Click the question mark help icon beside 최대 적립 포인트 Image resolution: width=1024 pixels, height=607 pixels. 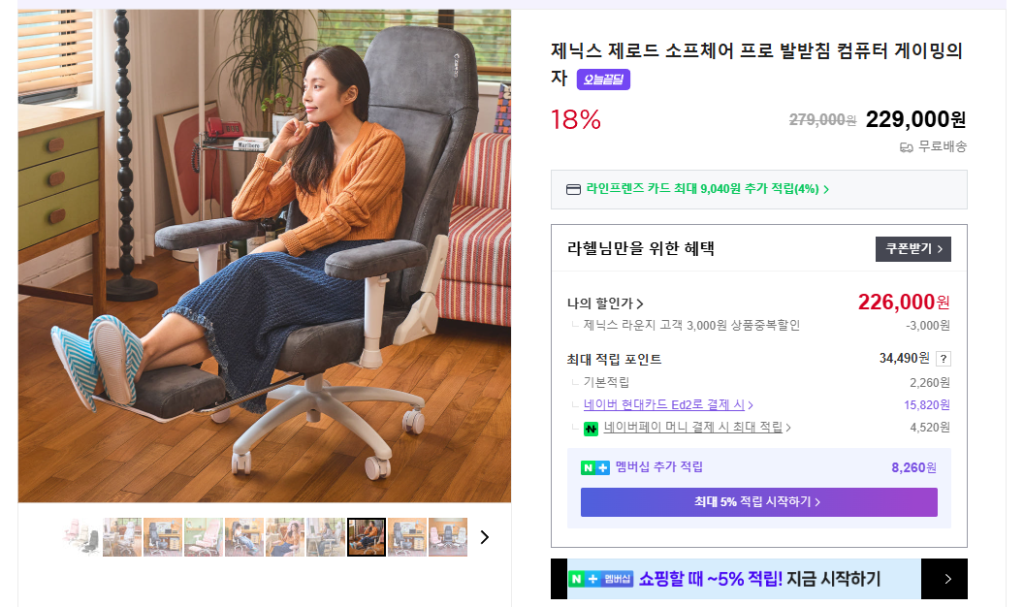point(942,359)
